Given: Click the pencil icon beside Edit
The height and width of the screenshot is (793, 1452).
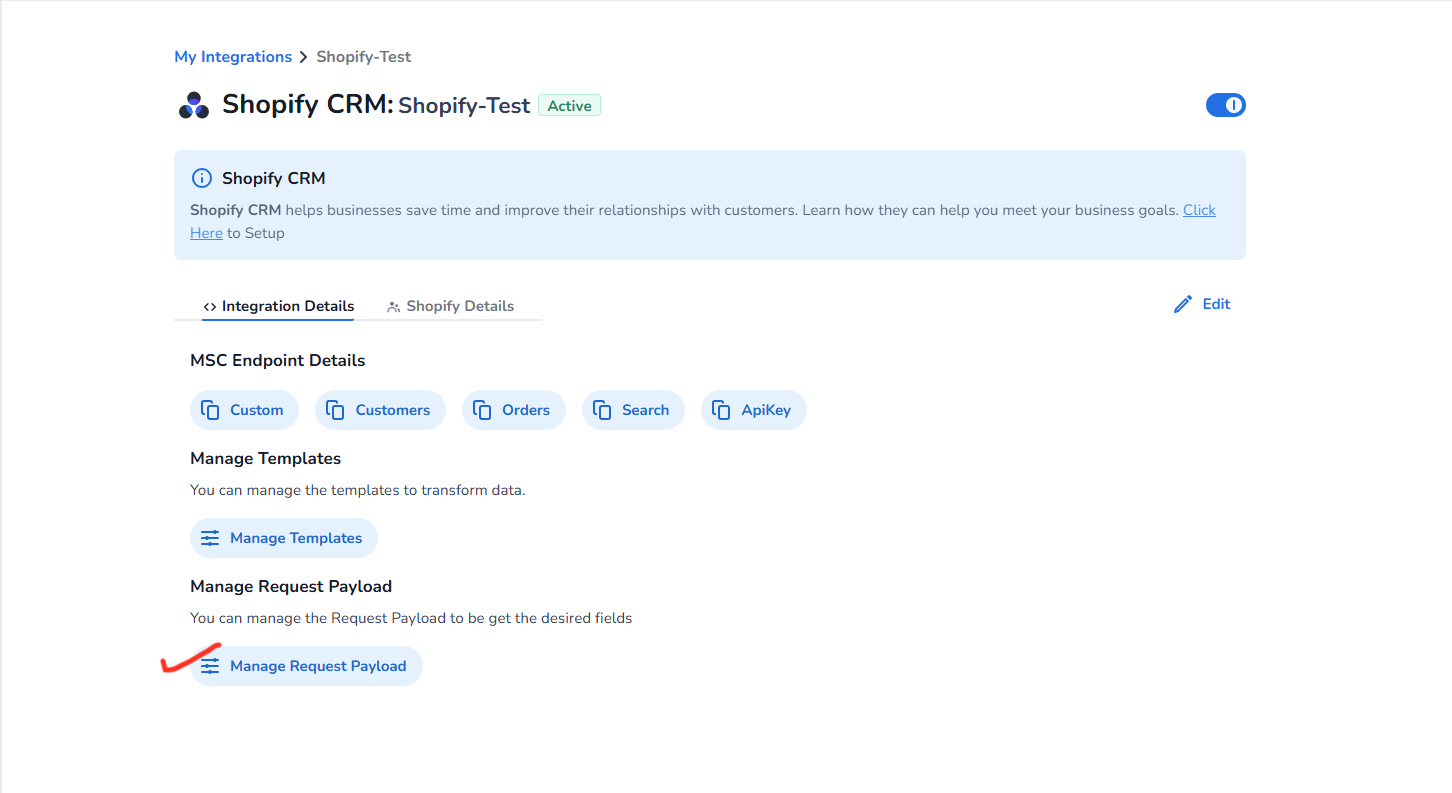Looking at the screenshot, I should (1183, 304).
